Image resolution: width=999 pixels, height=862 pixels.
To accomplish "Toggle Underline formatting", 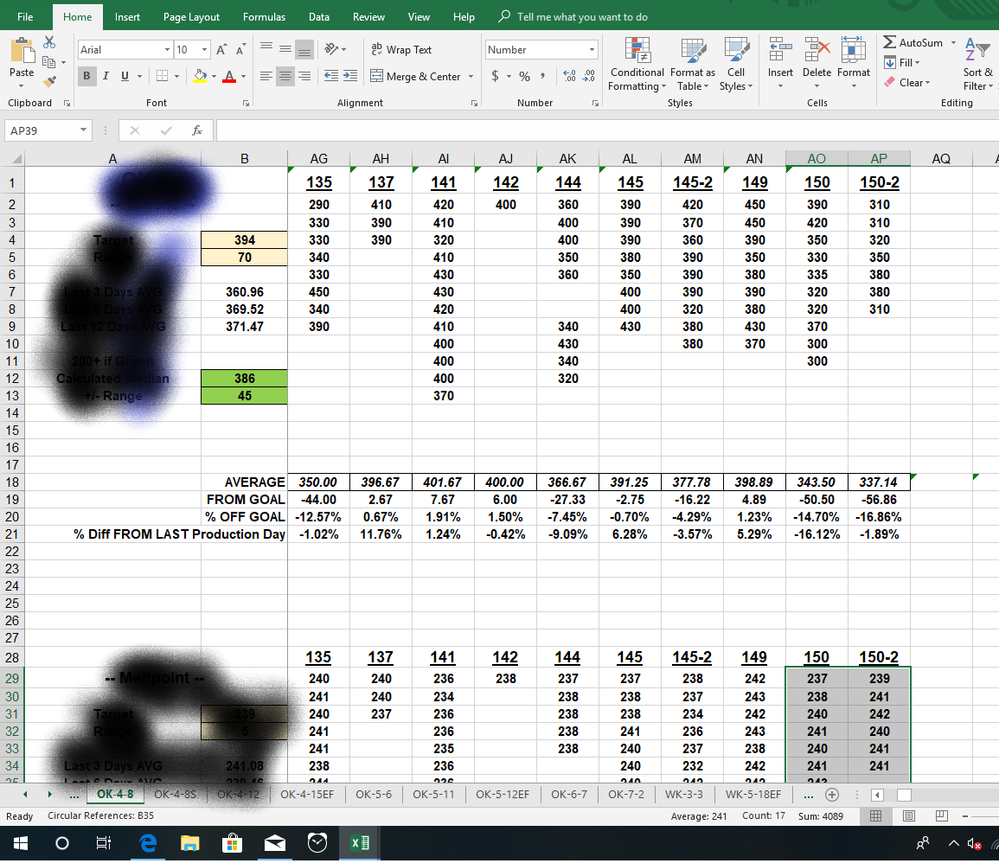I will tap(125, 76).
